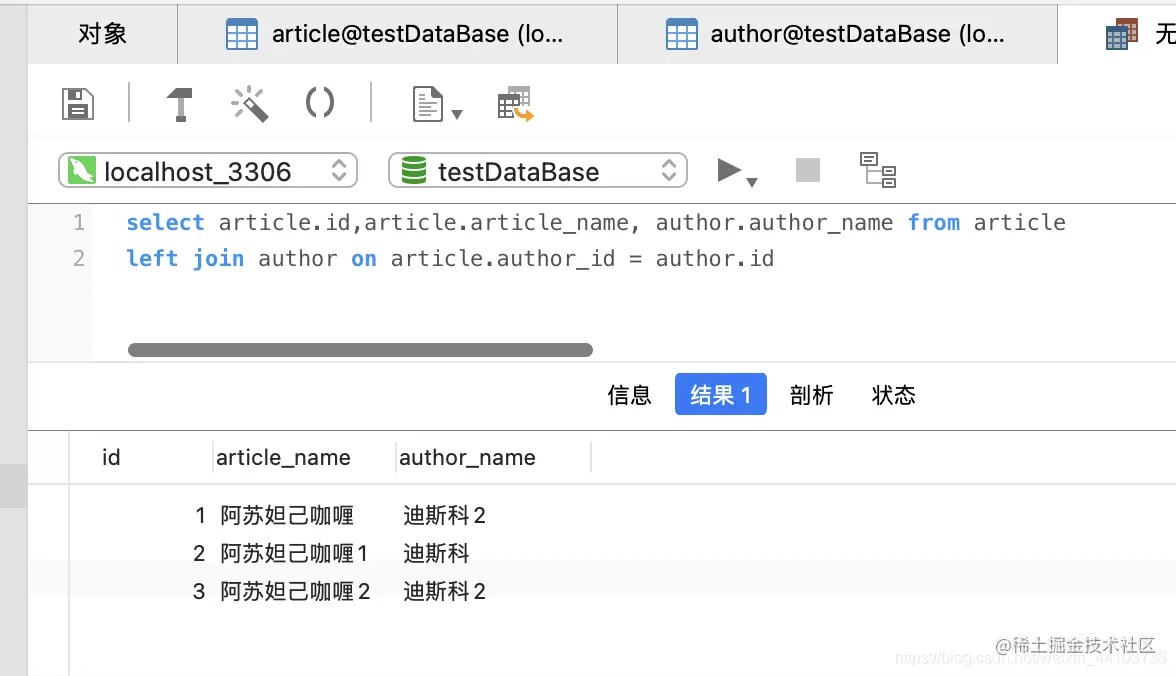Select cell 阿苏妲己咖喱1 in results
1176x676 pixels.
pyautogui.click(x=294, y=553)
